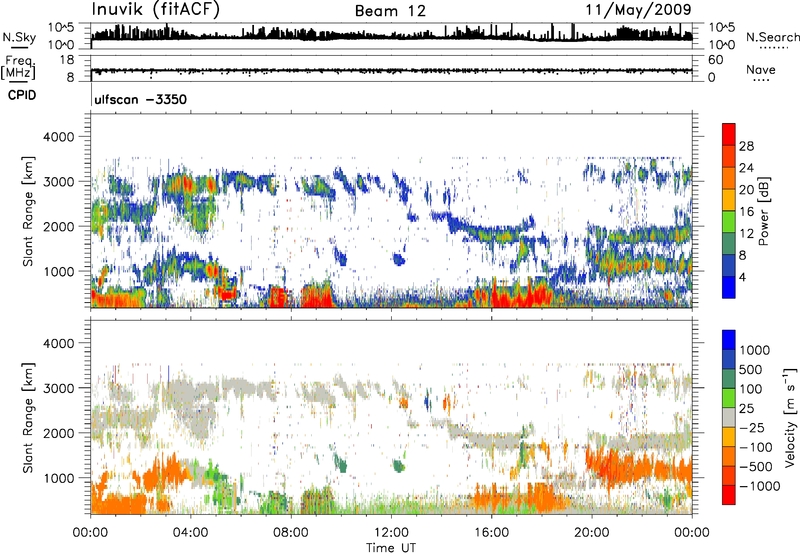Click the '2000' tick of the velocity panel
Screen dimensions: 800x554
point(59,433)
